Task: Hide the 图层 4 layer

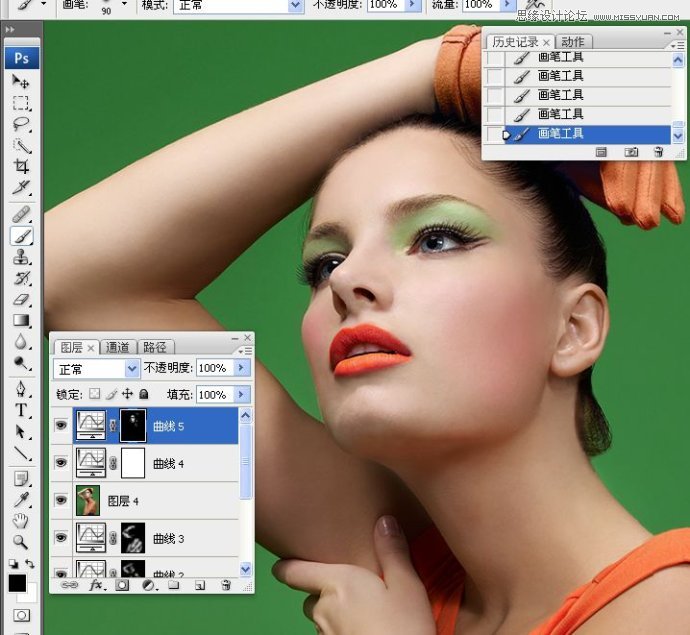Action: click(61, 500)
